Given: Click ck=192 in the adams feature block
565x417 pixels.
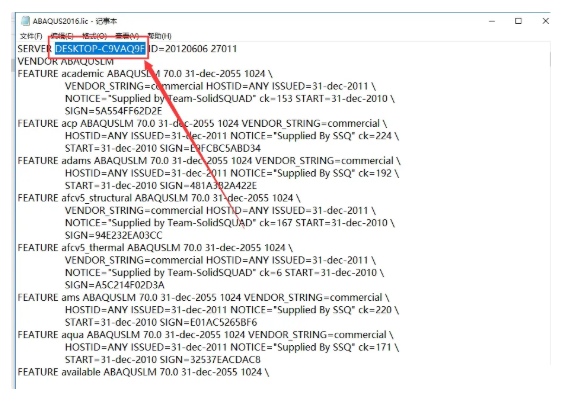Looking at the screenshot, I should pyautogui.click(x=375, y=173).
